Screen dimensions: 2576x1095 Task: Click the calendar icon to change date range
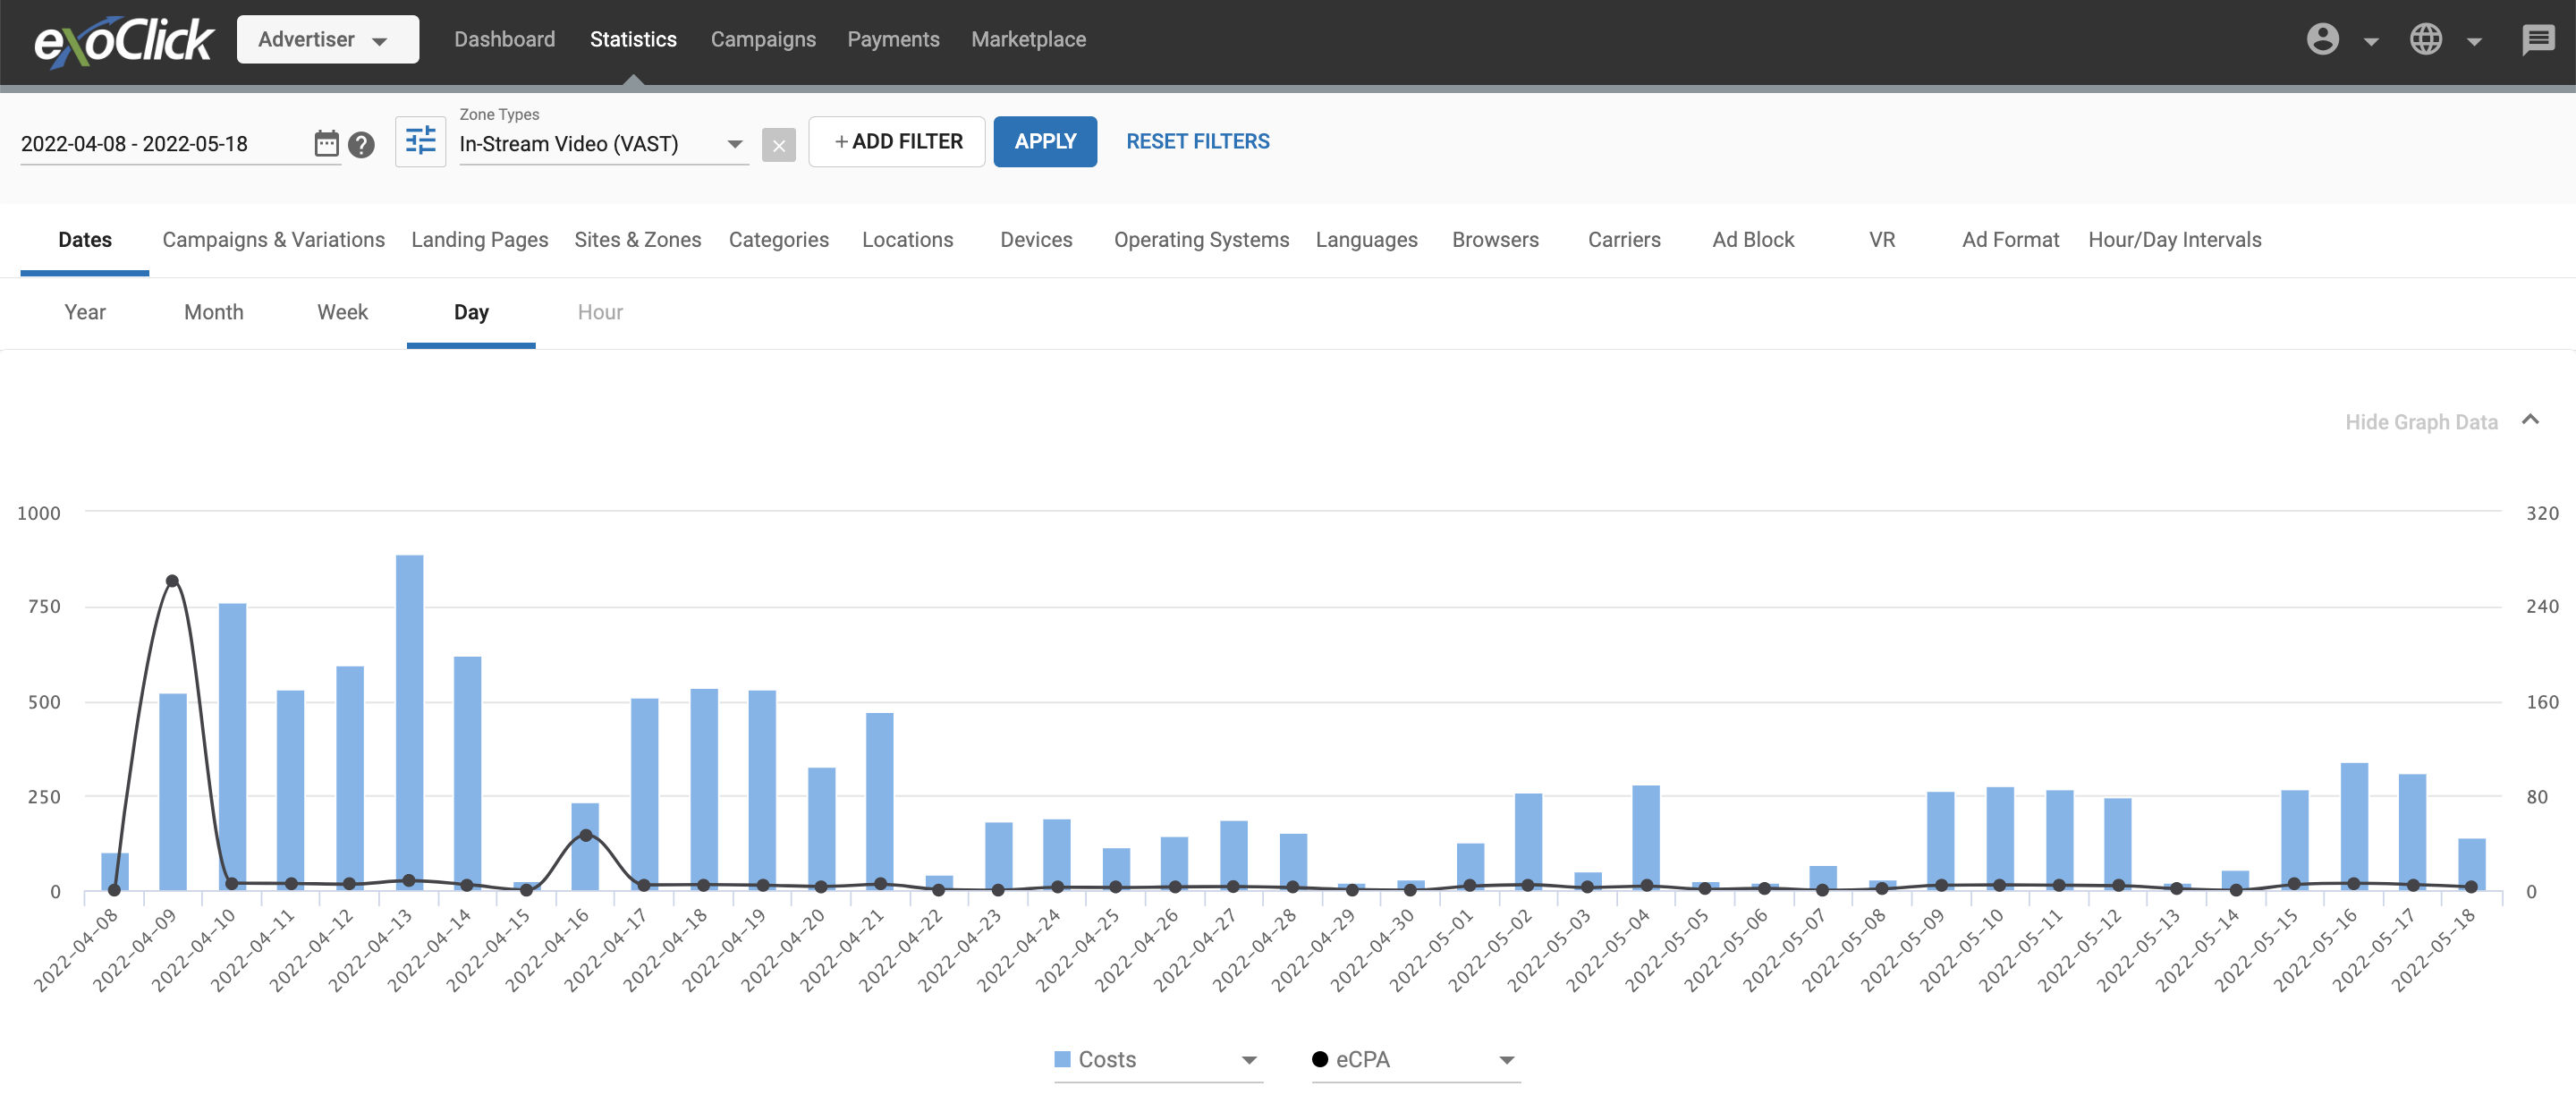pyautogui.click(x=324, y=143)
